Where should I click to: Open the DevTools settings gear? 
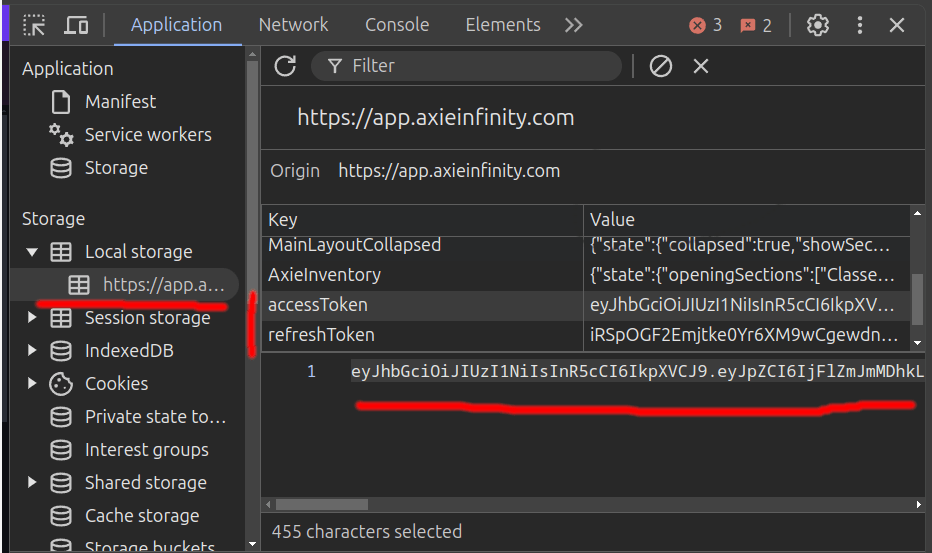pyautogui.click(x=817, y=25)
